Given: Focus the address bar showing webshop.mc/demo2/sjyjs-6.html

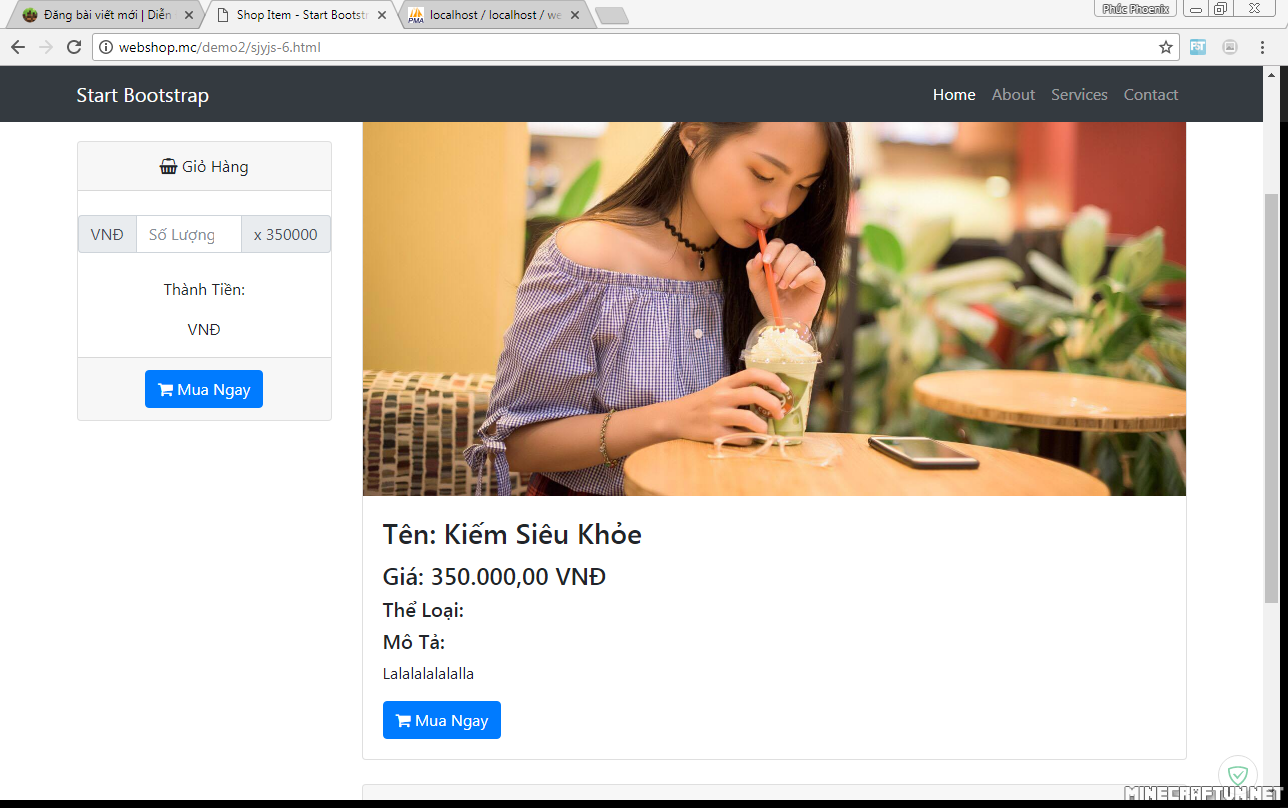Looking at the screenshot, I should coord(634,47).
